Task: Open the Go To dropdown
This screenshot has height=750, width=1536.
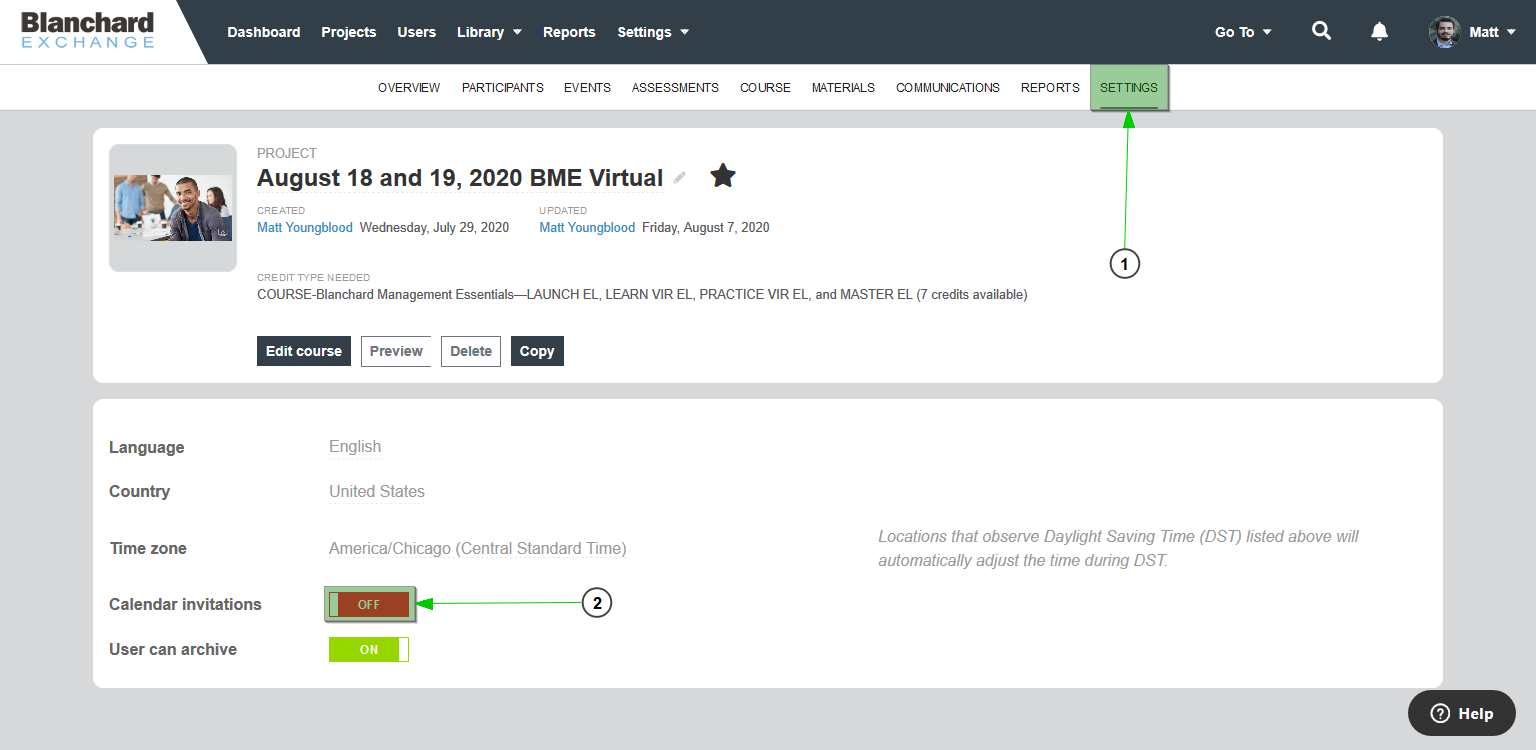Action: 1243,32
